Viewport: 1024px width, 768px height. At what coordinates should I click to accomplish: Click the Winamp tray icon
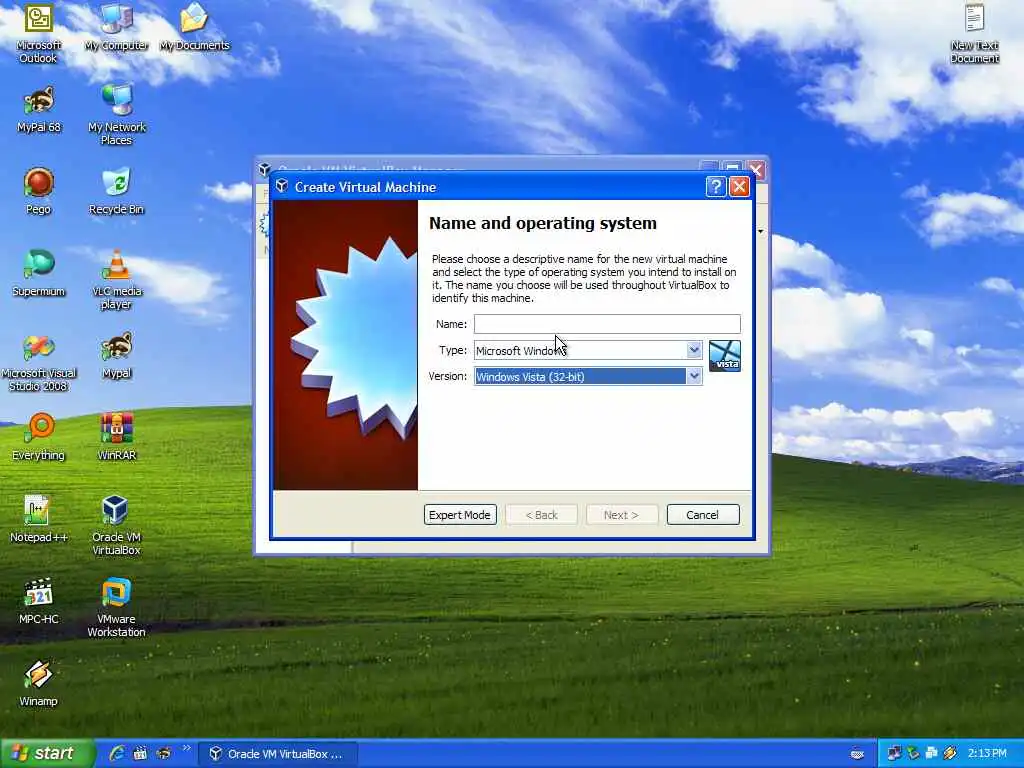click(950, 754)
